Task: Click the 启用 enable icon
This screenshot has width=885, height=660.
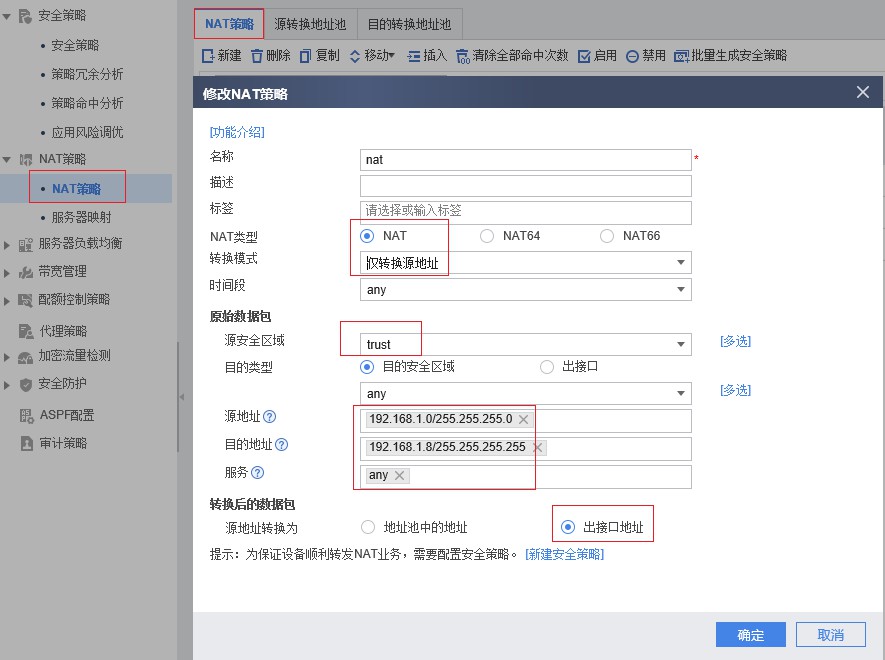Action: pos(598,56)
